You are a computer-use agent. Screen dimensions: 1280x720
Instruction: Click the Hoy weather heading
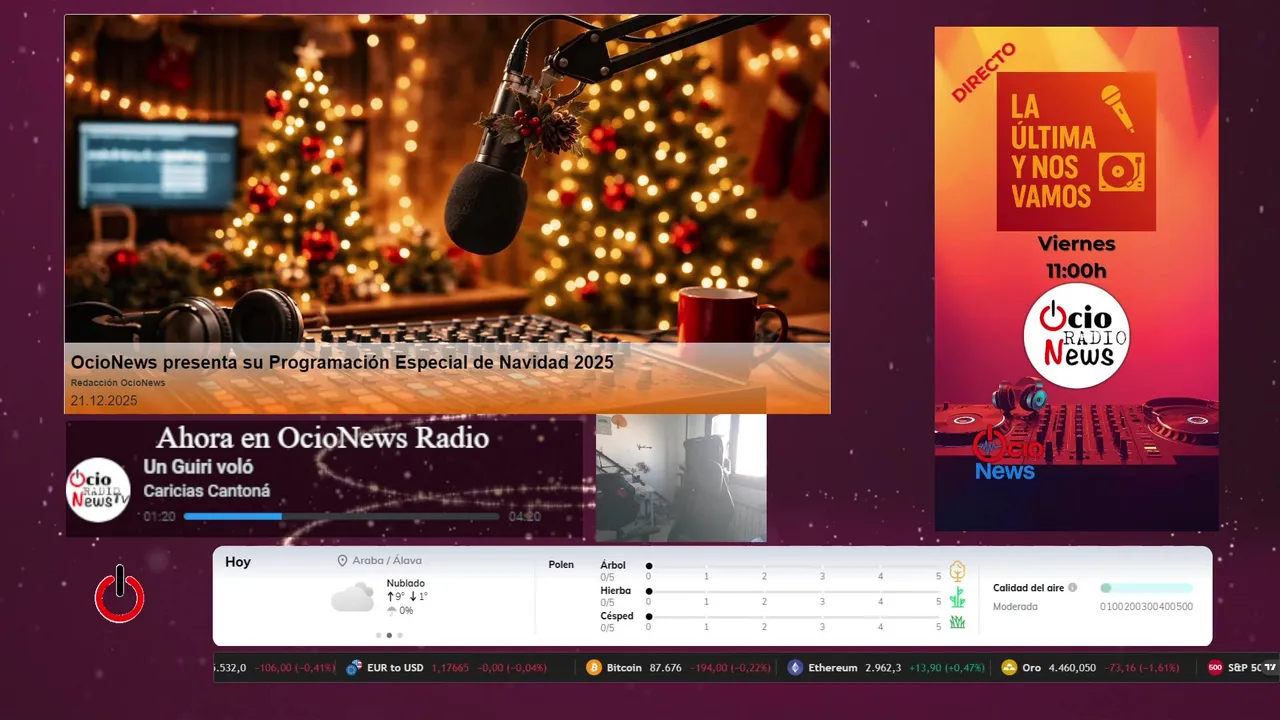238,562
